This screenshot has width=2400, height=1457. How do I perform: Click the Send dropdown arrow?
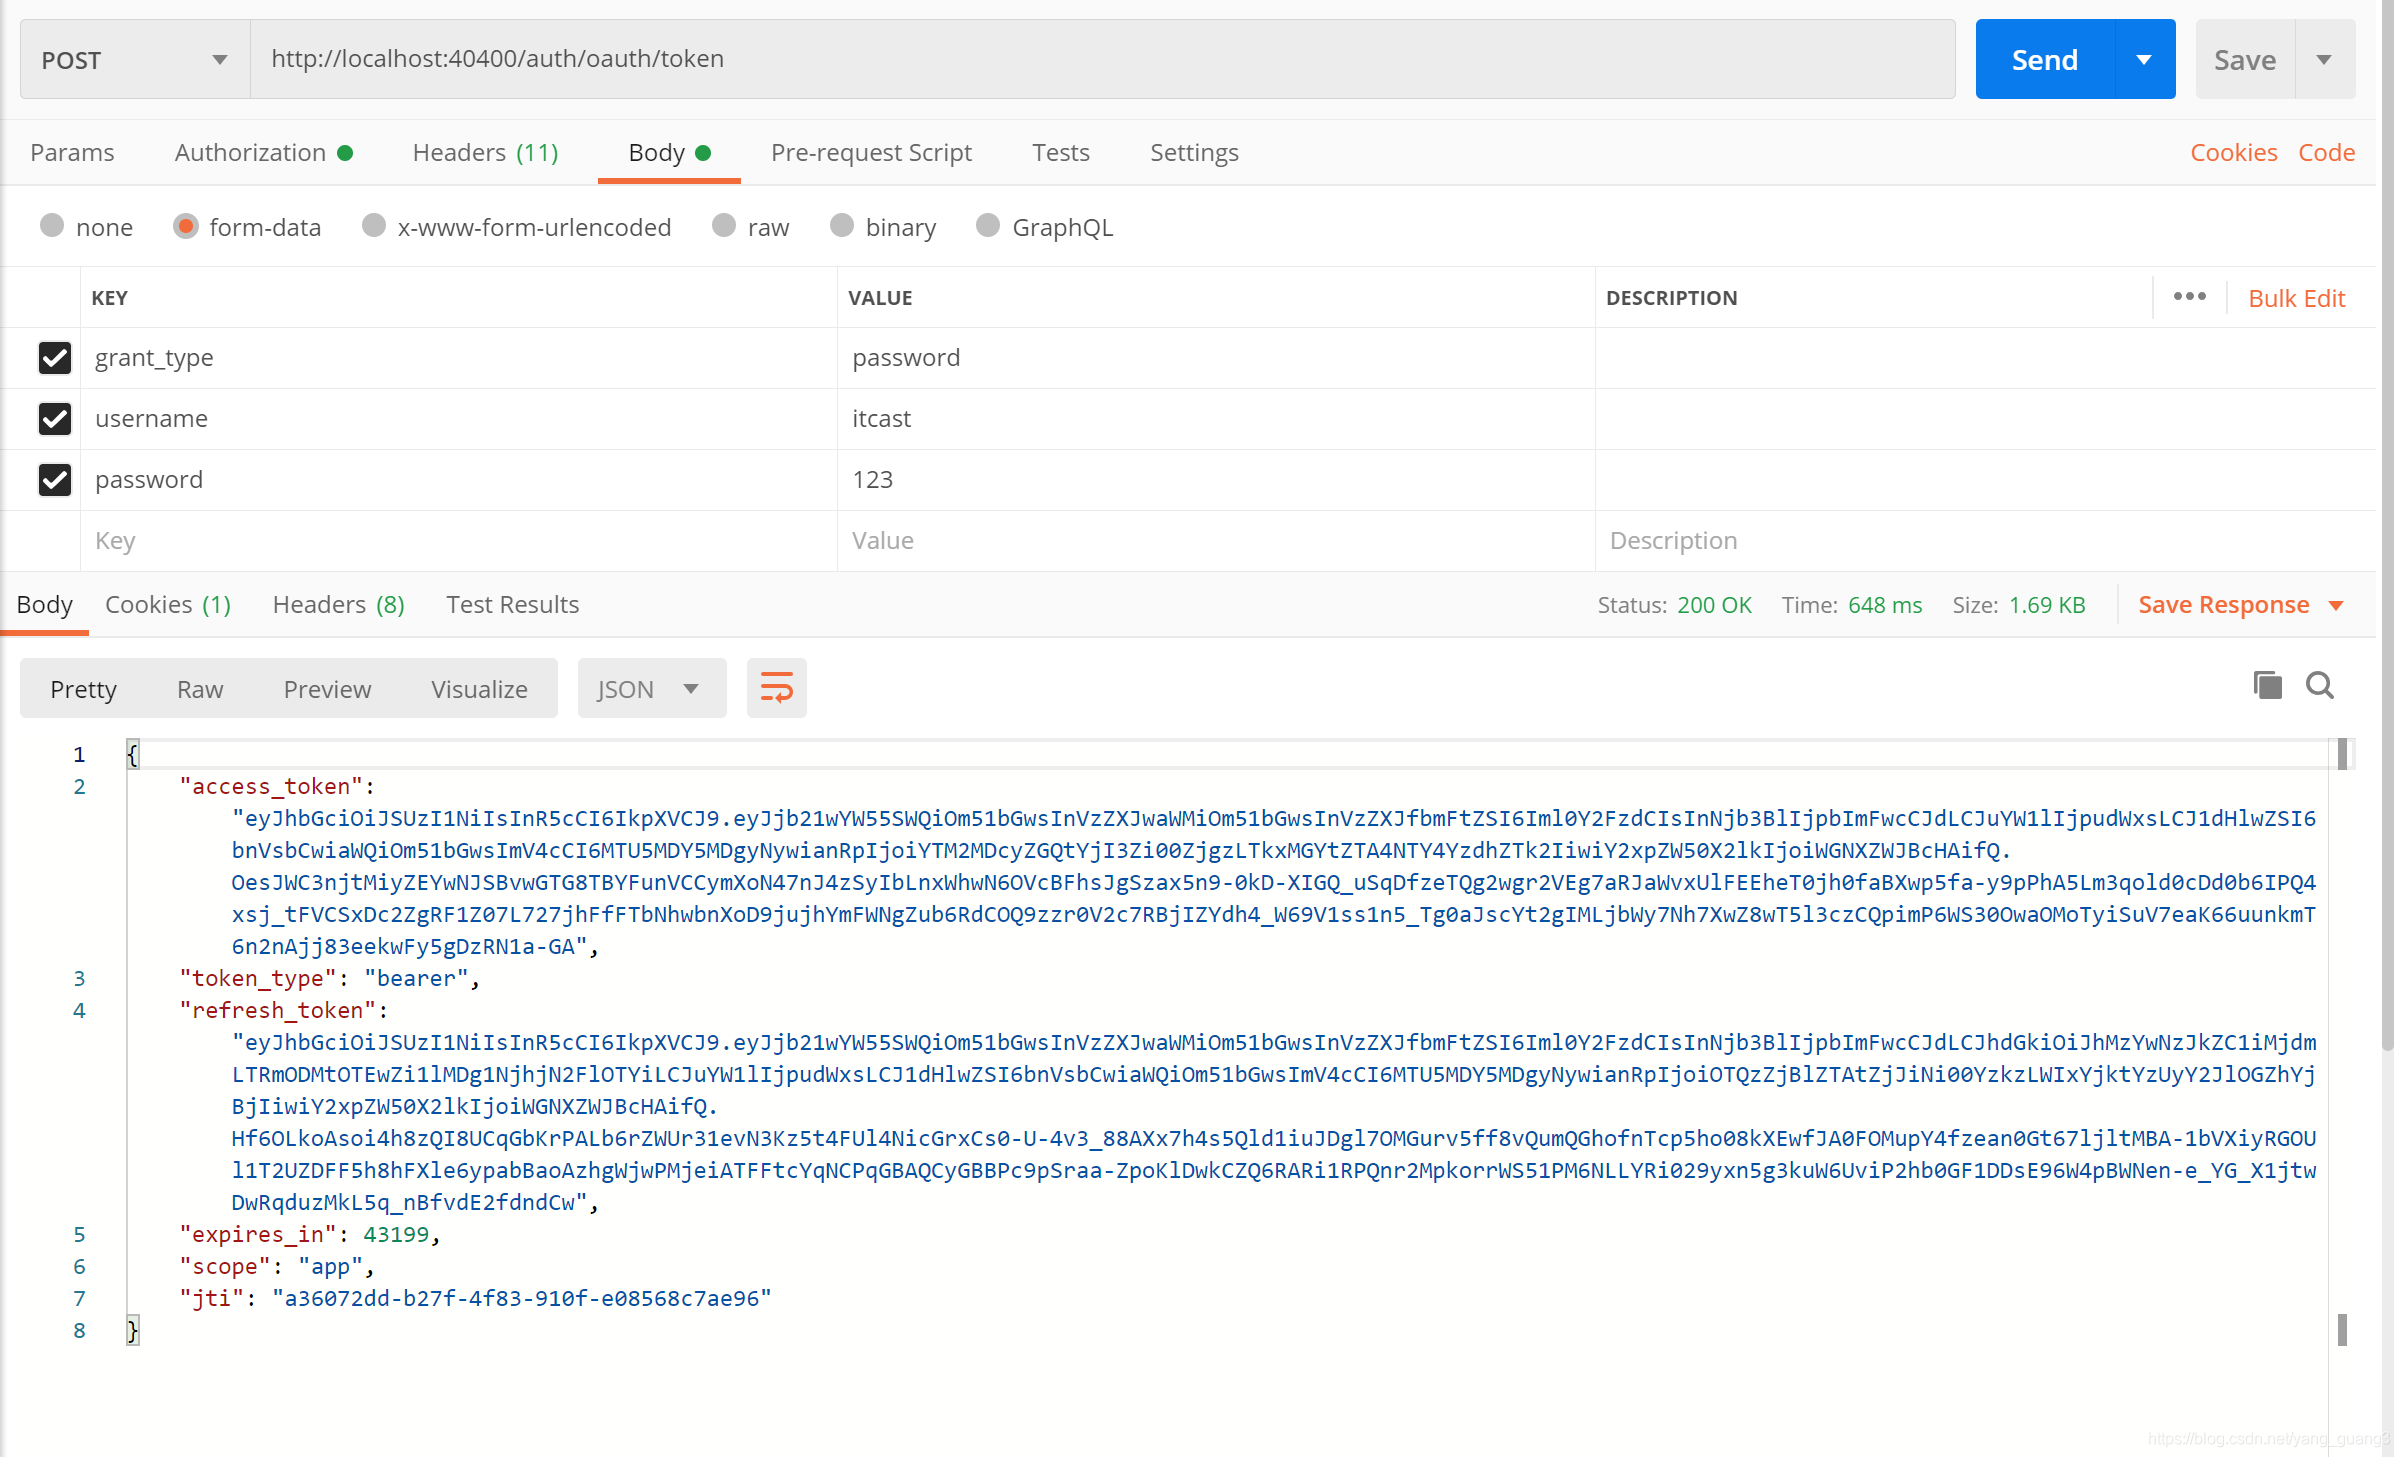(2144, 60)
